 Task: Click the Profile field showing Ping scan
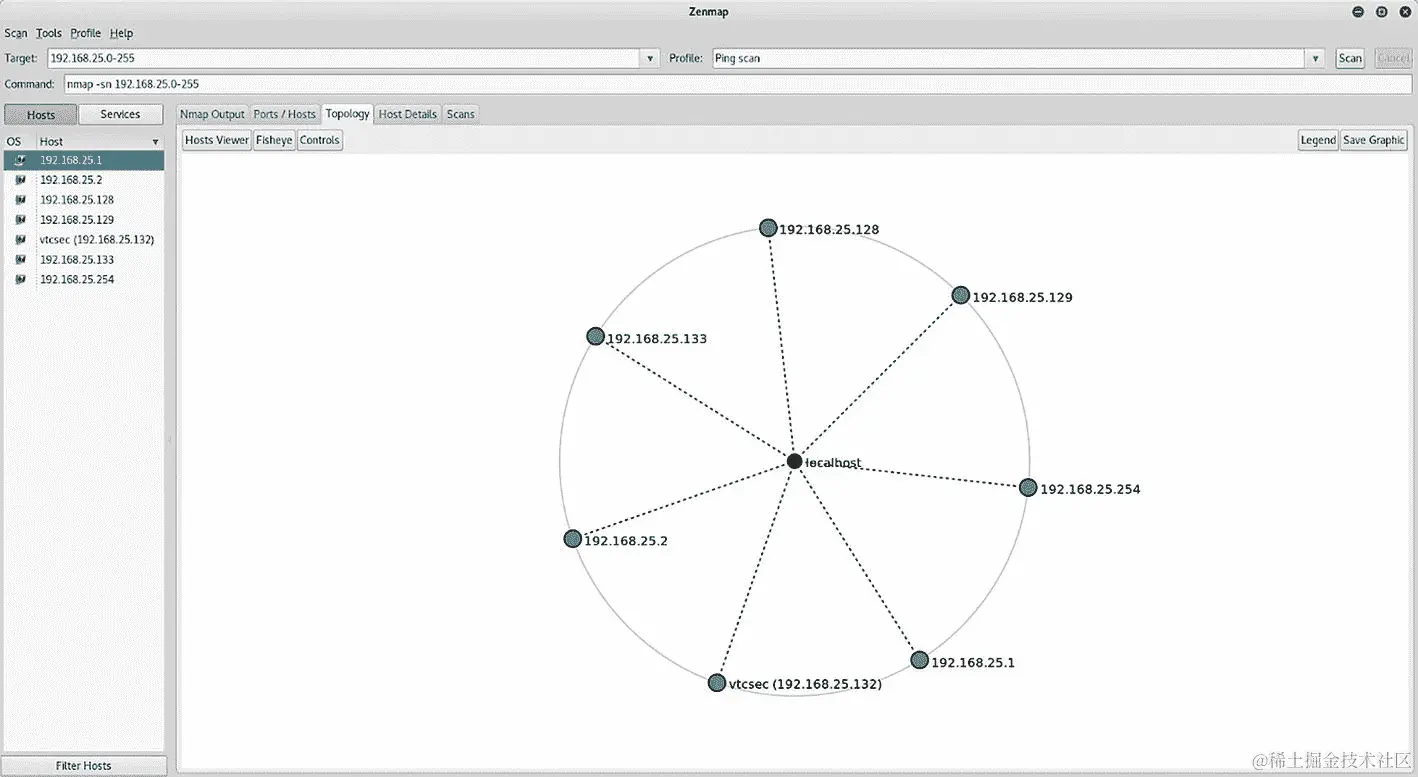pyautogui.click(x=1009, y=59)
